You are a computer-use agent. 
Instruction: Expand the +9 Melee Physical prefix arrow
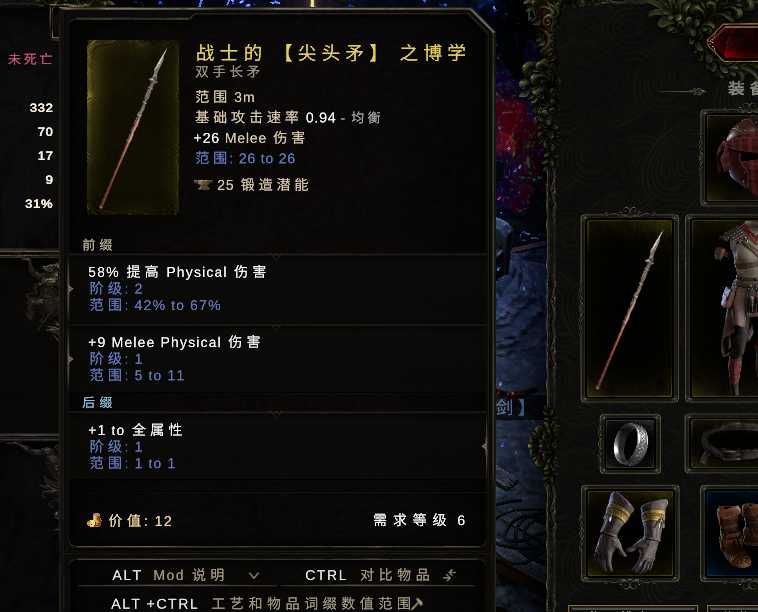tap(71, 359)
